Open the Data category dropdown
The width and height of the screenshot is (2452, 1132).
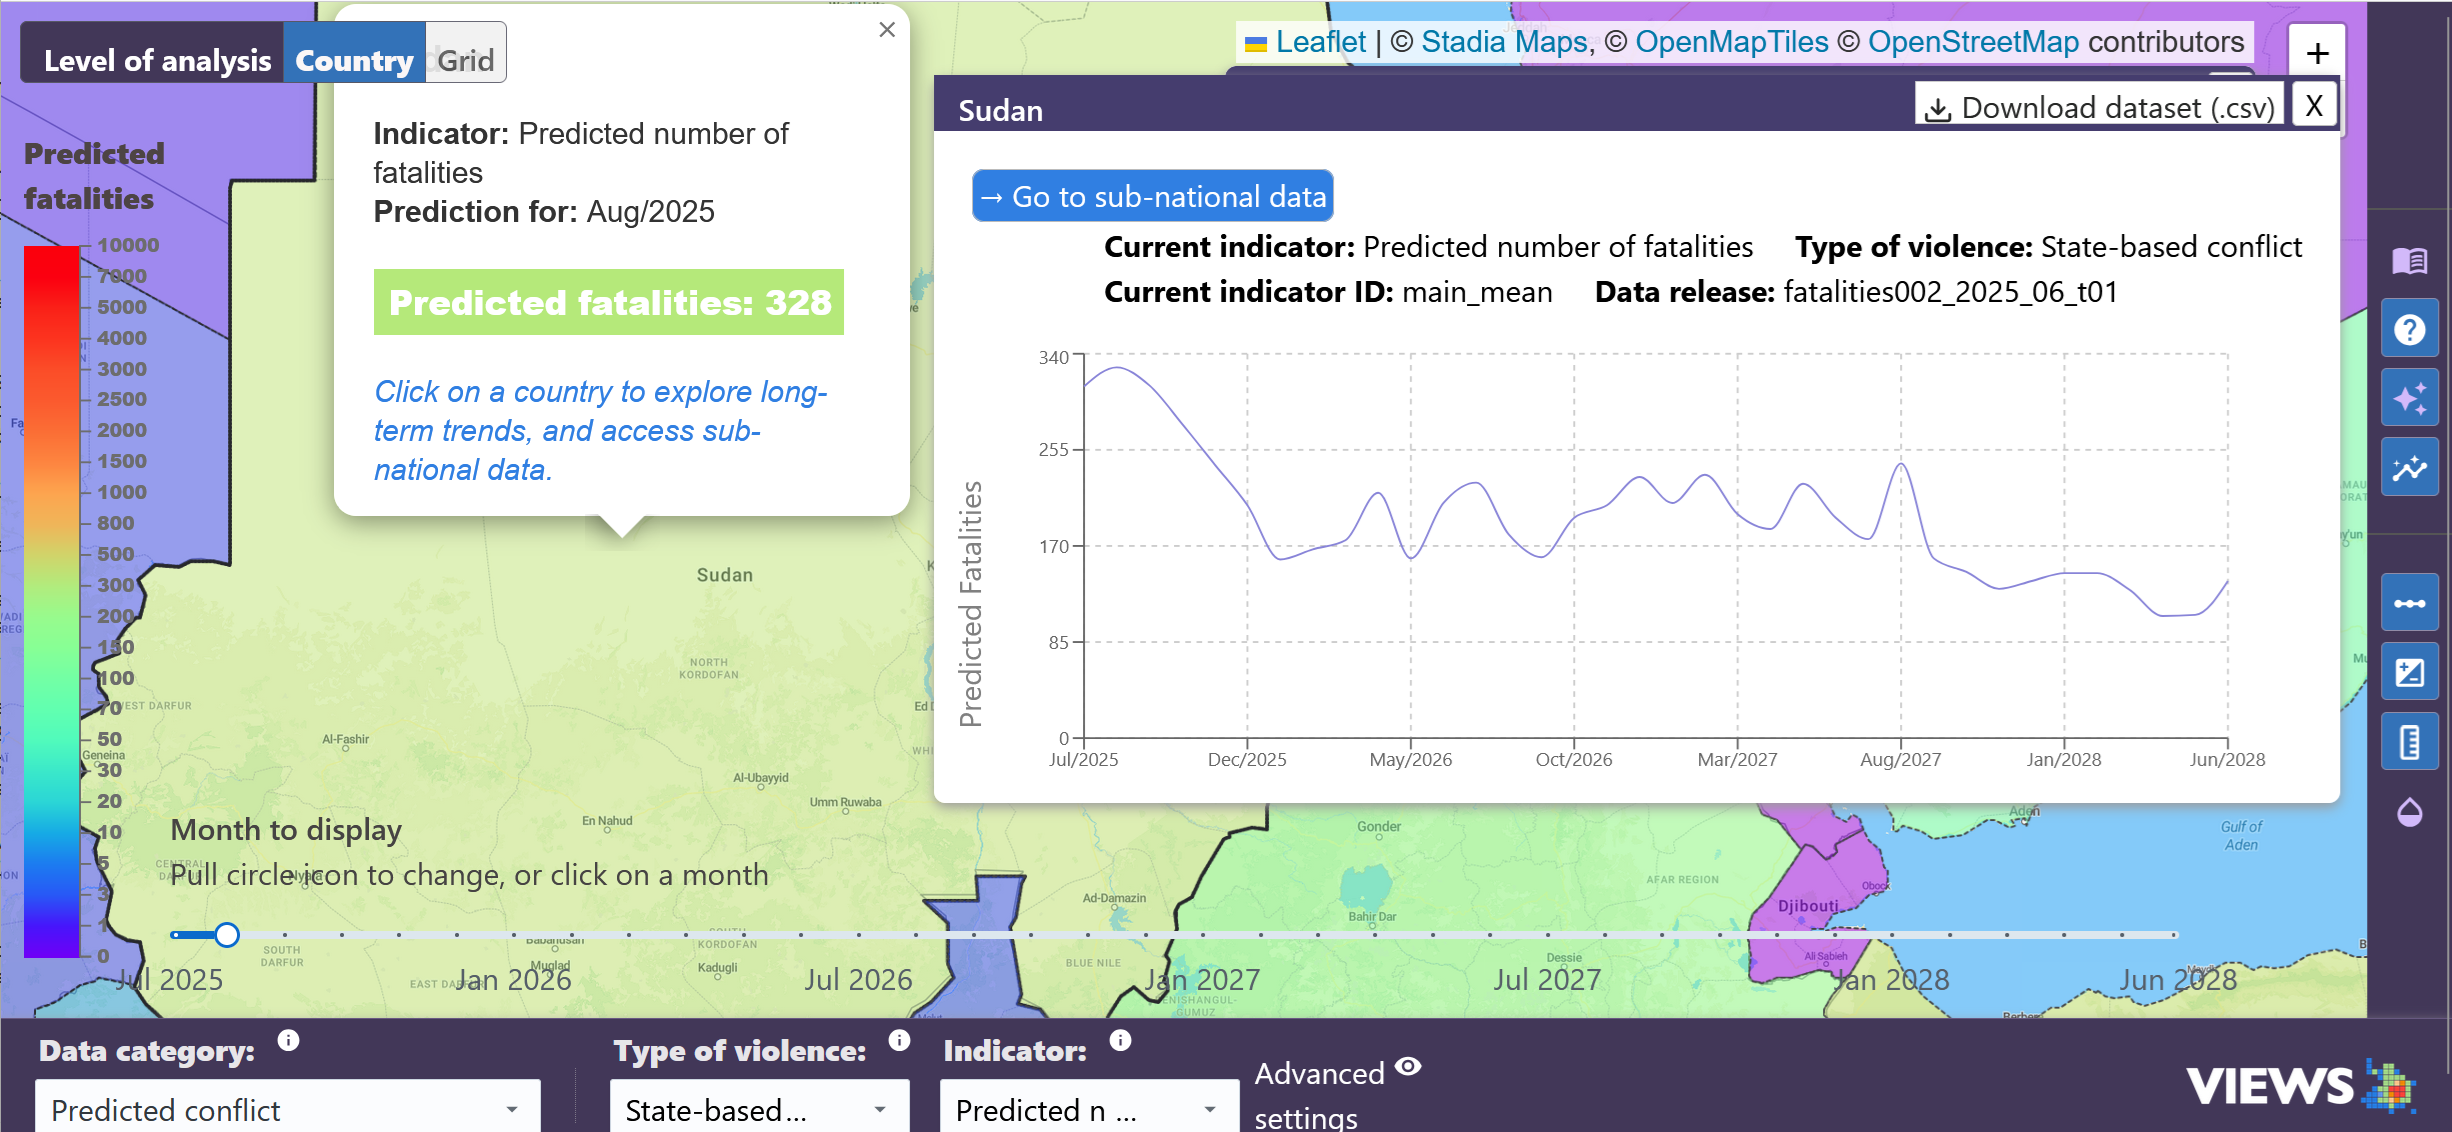288,1108
